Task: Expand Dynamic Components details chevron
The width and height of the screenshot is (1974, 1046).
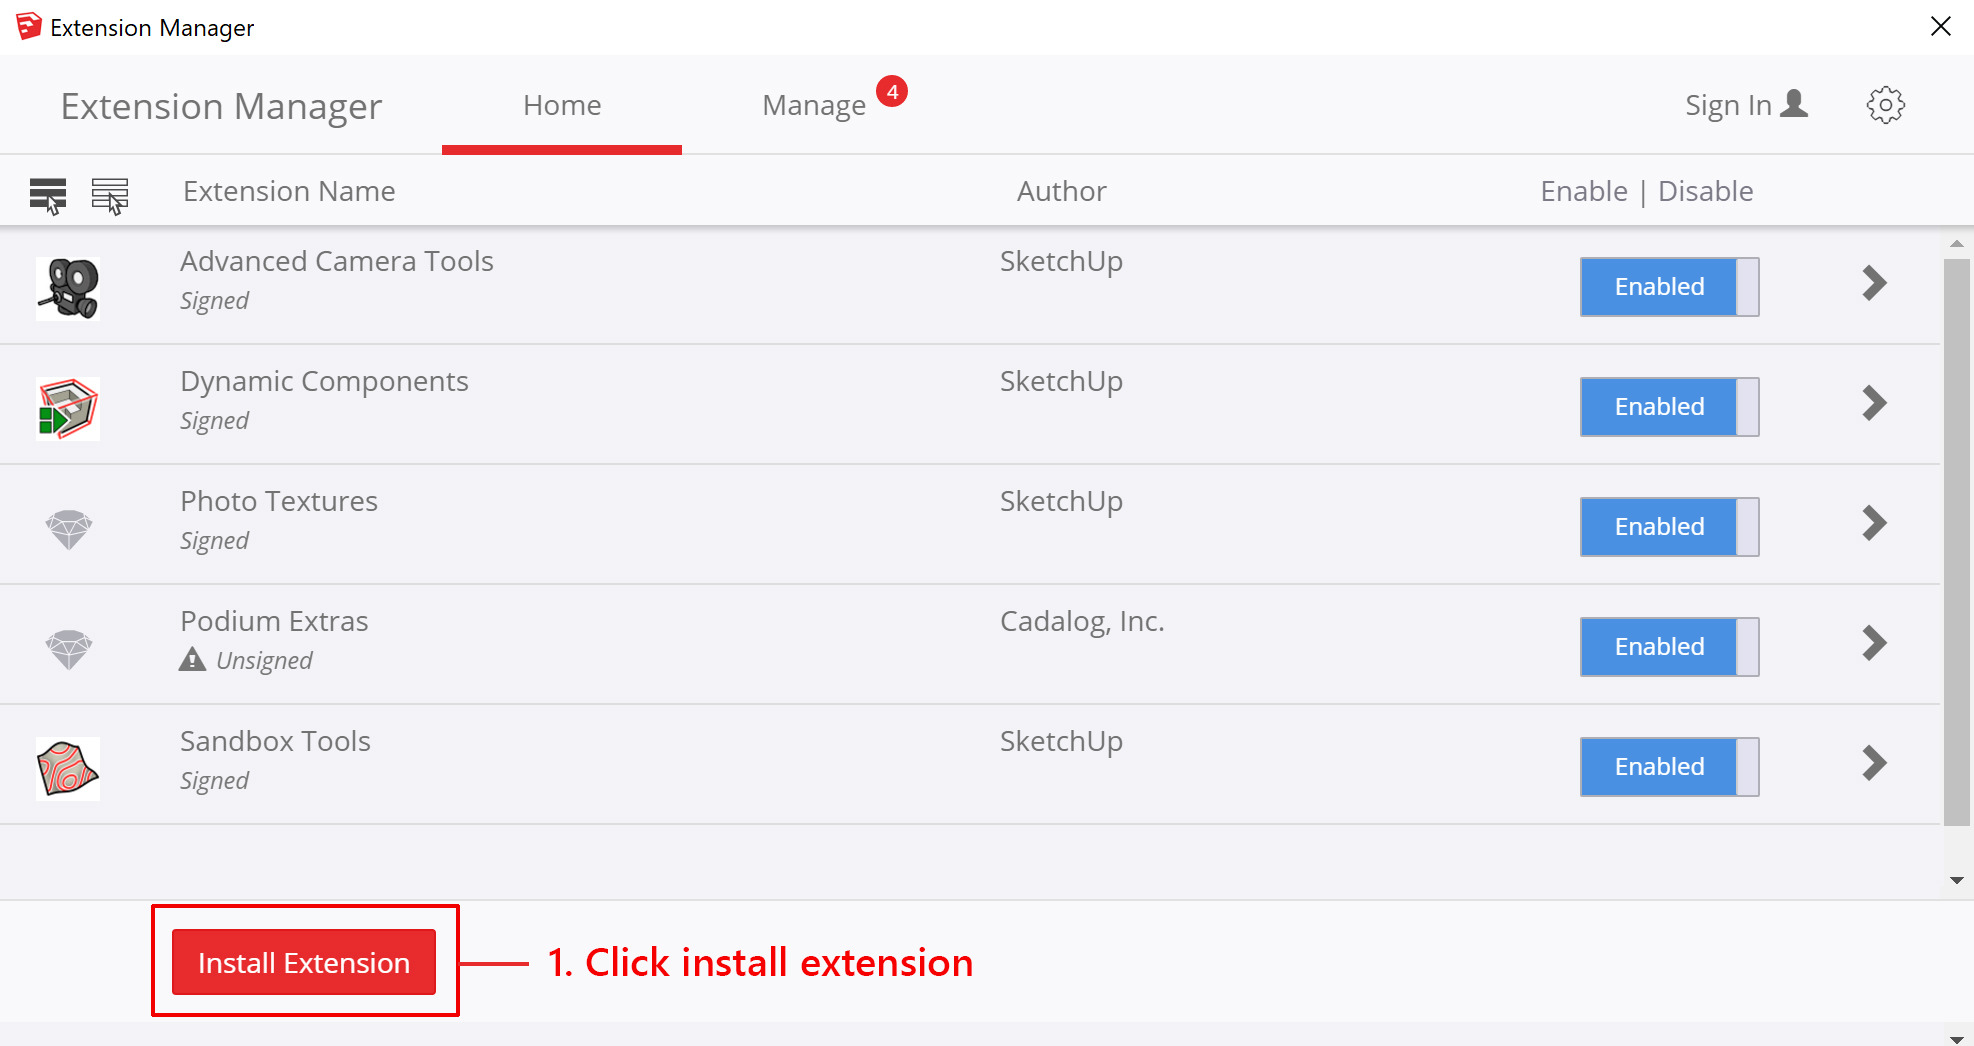Action: point(1875,403)
